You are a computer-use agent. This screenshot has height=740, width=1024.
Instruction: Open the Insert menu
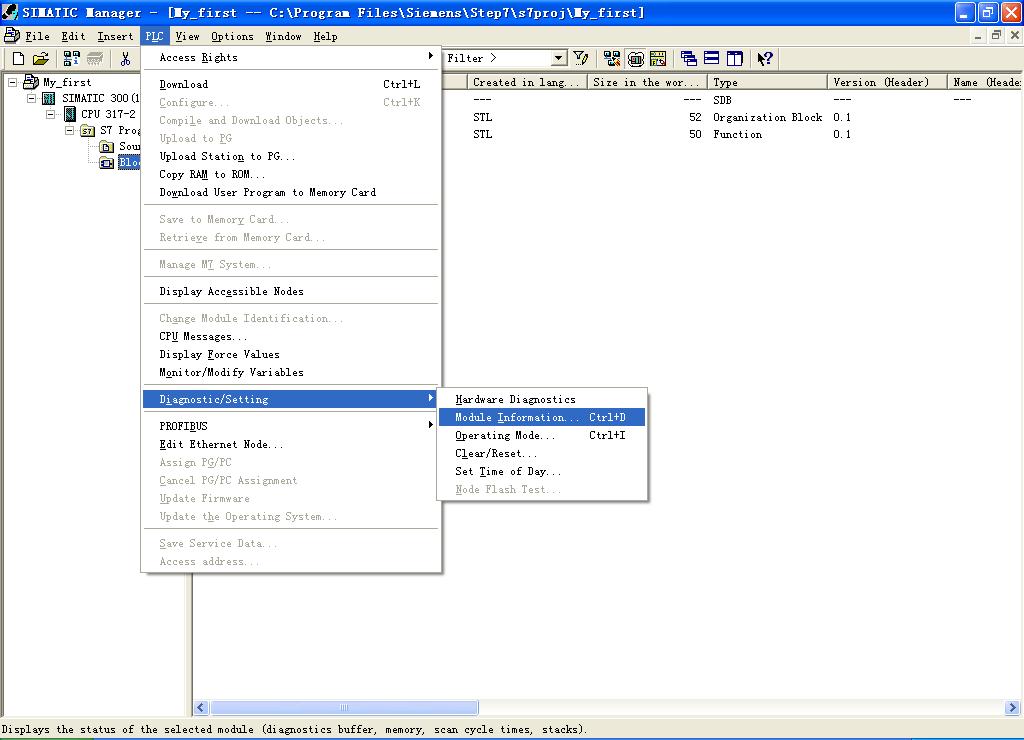[x=115, y=37]
